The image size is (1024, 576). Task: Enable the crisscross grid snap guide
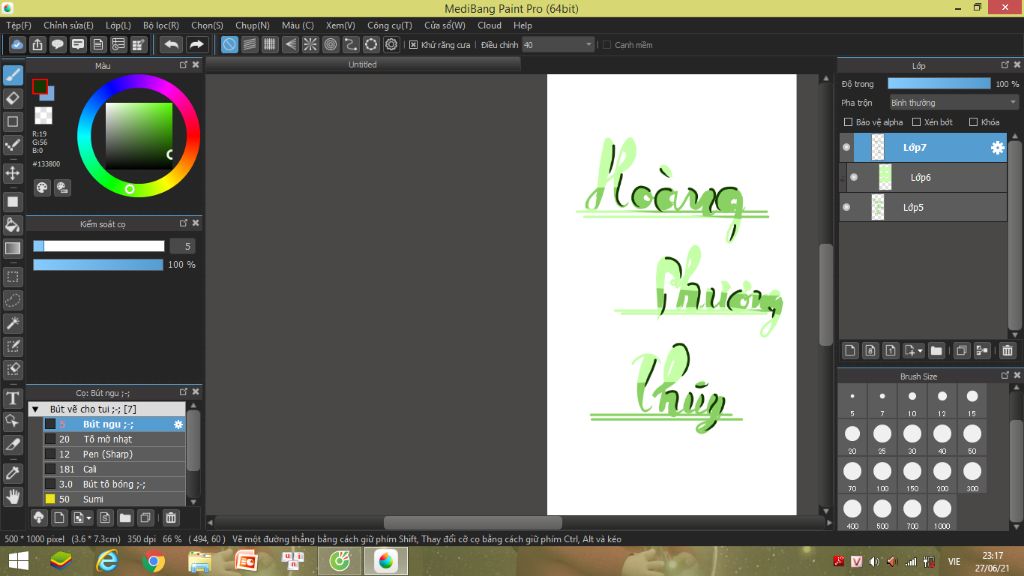[270, 44]
